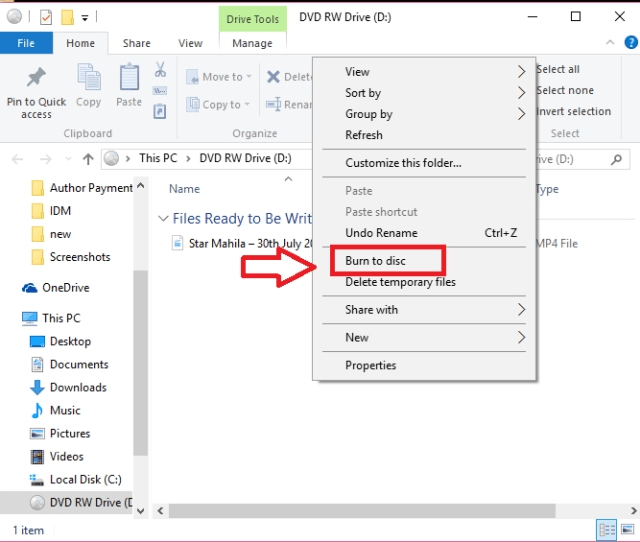Click the Up arrow navigation button
Screen dimensions: 640x542
(x=88, y=159)
